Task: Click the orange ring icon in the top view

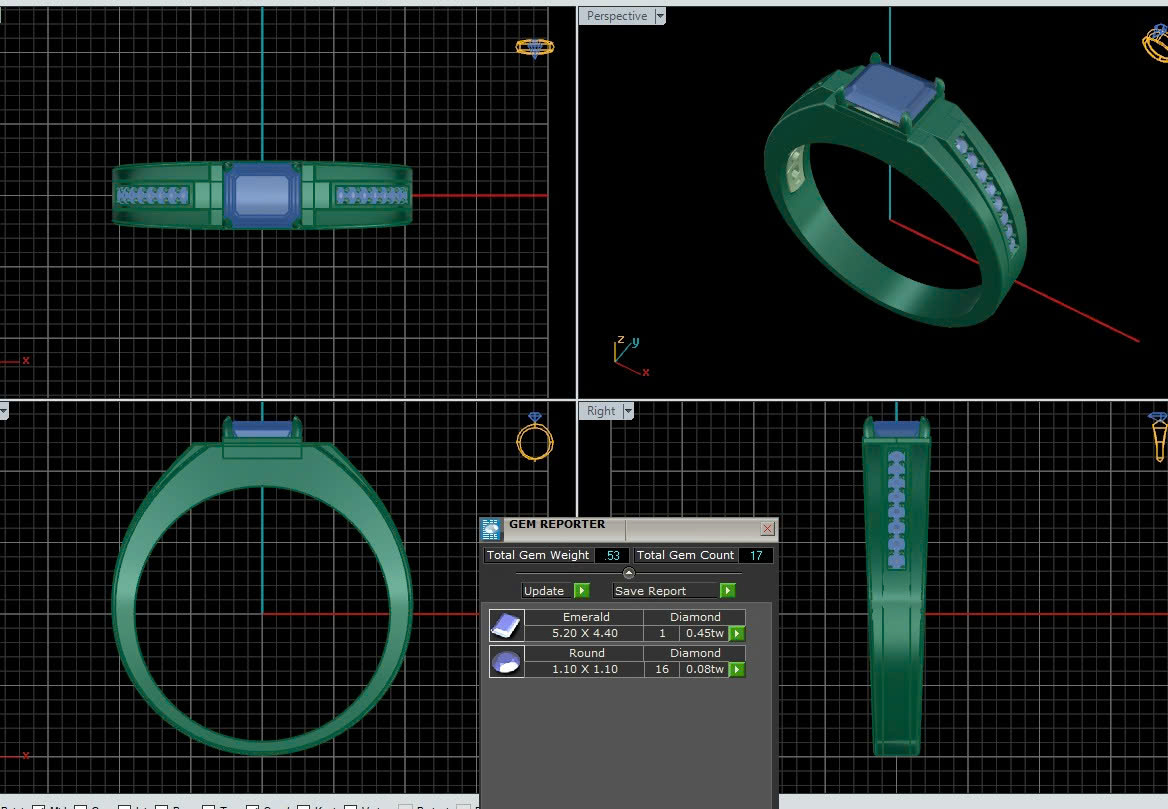Action: point(534,47)
